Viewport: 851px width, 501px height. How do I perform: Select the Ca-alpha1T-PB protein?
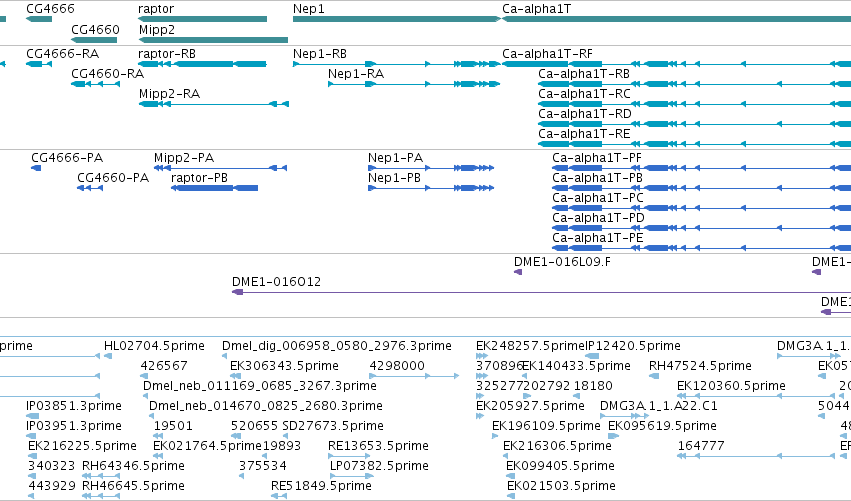[x=701, y=188]
